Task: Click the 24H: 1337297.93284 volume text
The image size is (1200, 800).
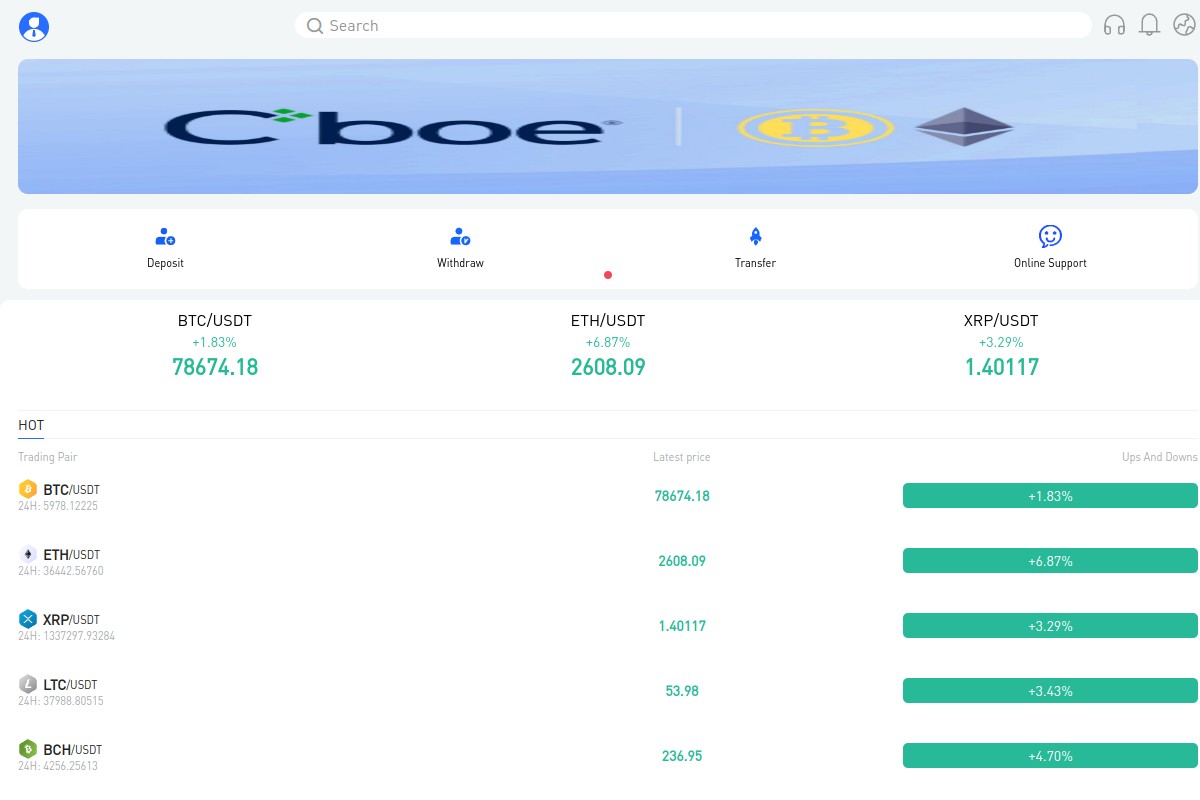Action: 66,636
